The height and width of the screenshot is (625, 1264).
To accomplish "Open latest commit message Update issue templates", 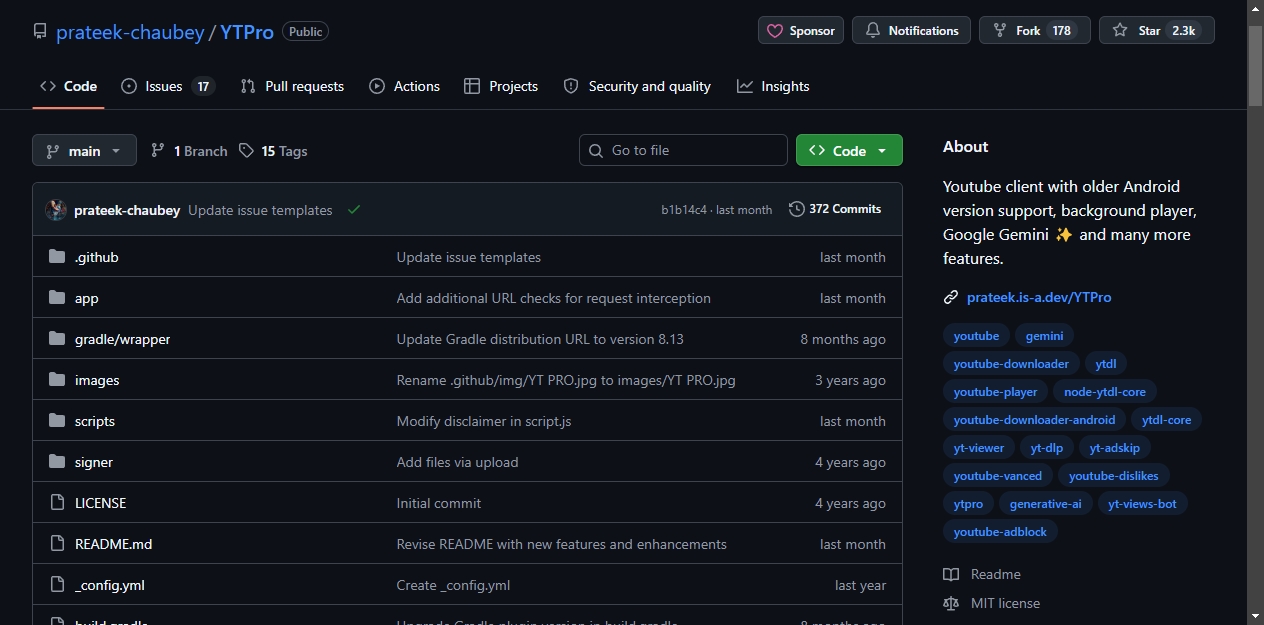I will (x=260, y=210).
